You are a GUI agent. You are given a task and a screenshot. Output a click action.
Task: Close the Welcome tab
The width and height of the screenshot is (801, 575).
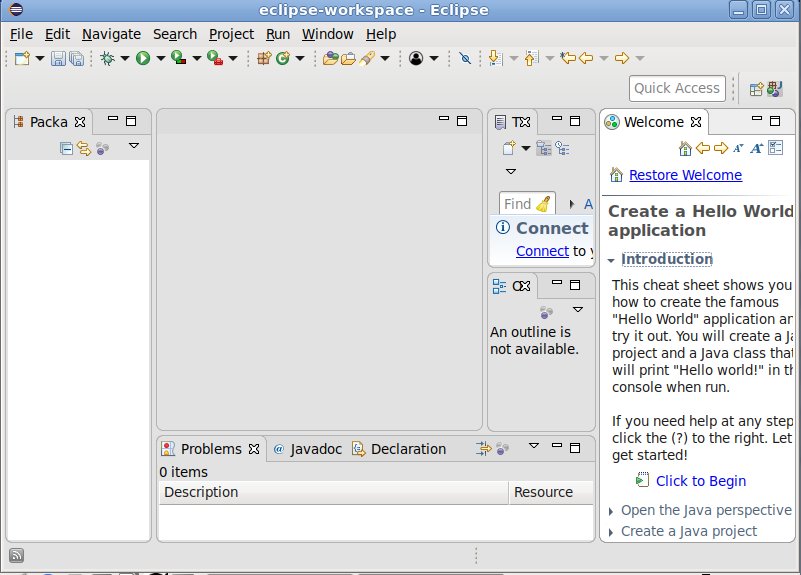[x=696, y=122]
